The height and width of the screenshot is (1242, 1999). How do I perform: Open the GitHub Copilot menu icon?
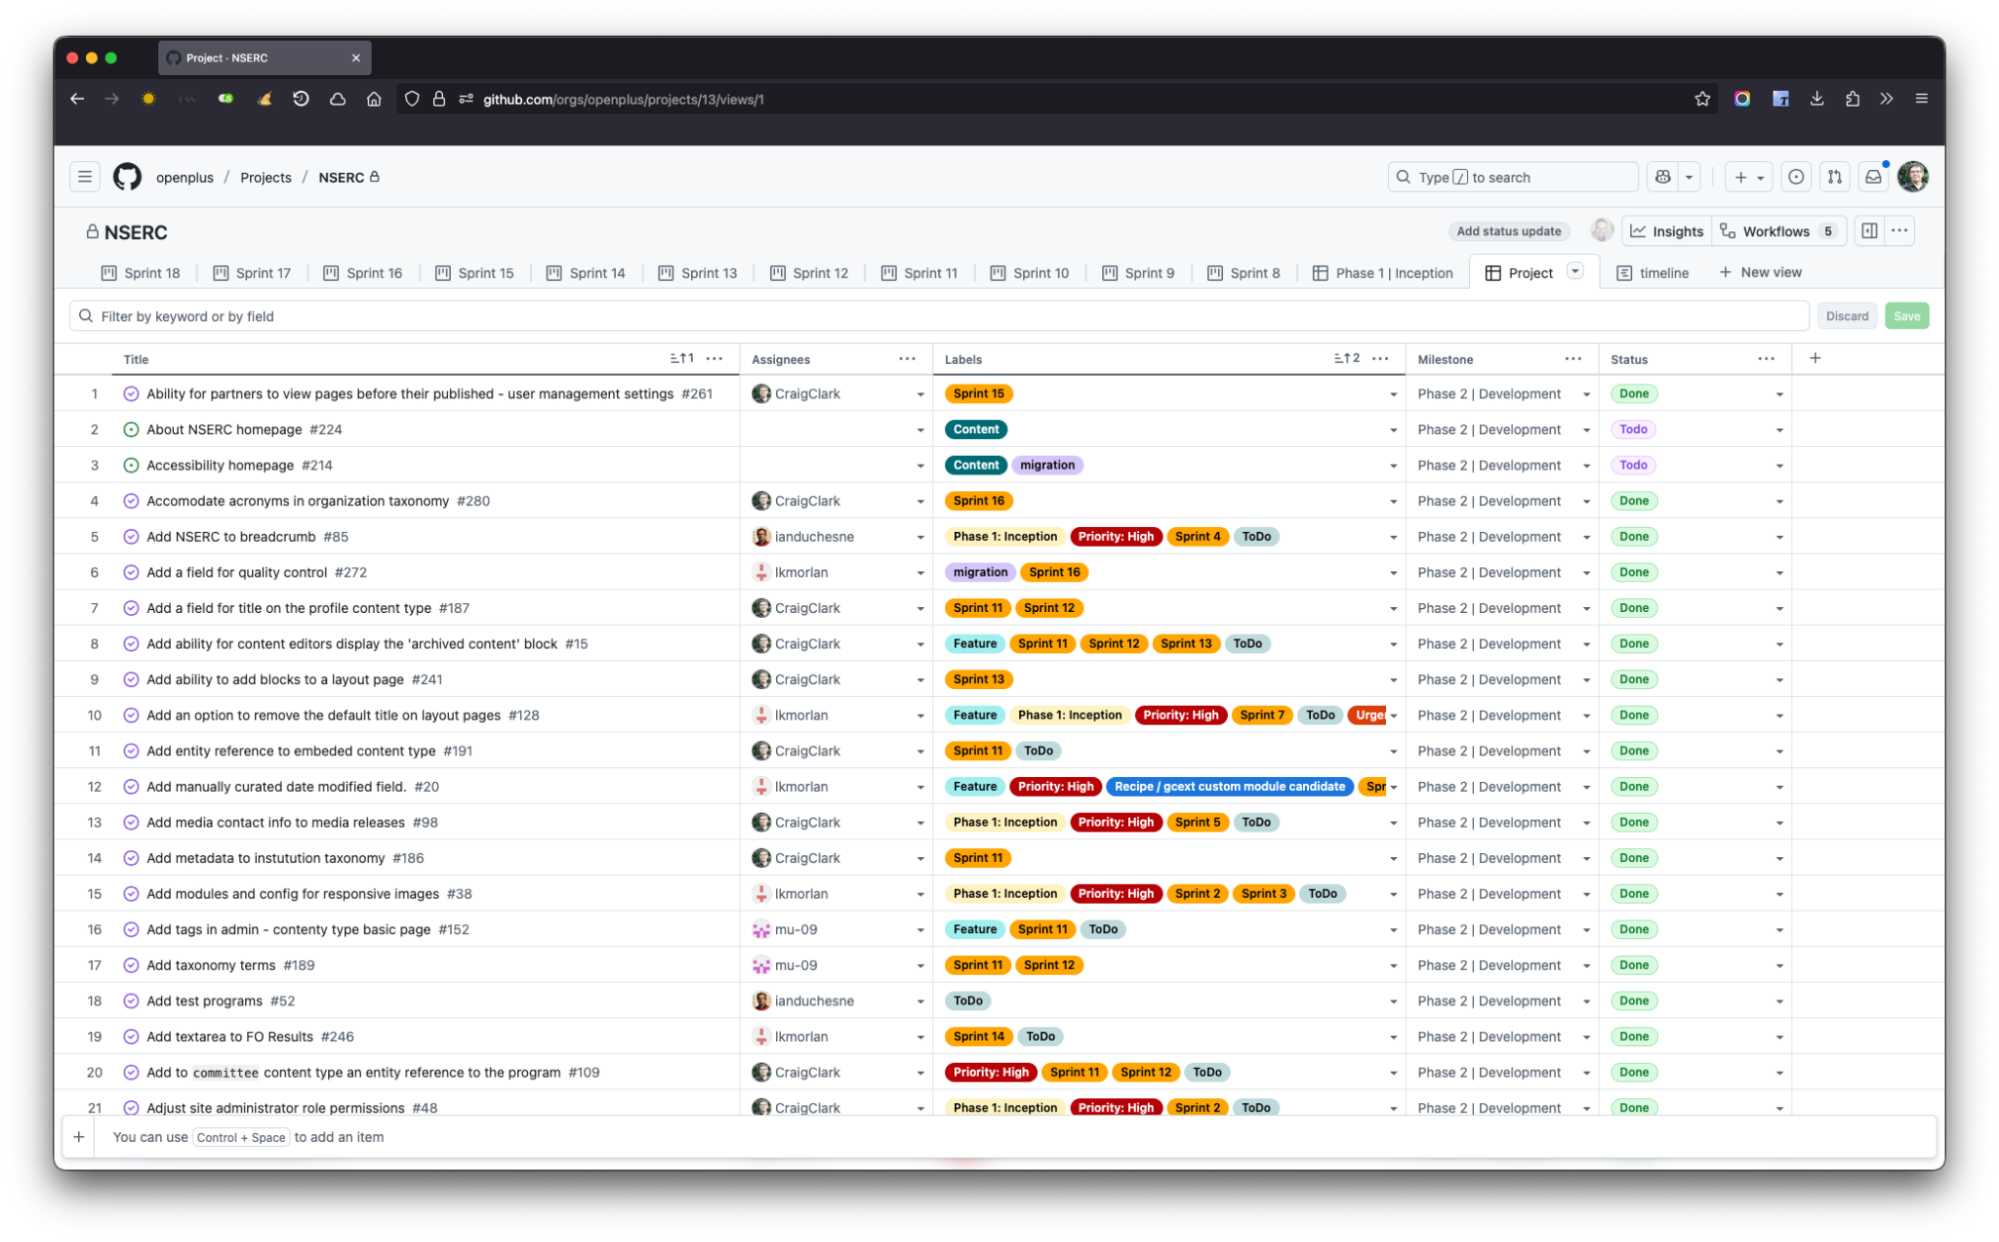point(1663,176)
